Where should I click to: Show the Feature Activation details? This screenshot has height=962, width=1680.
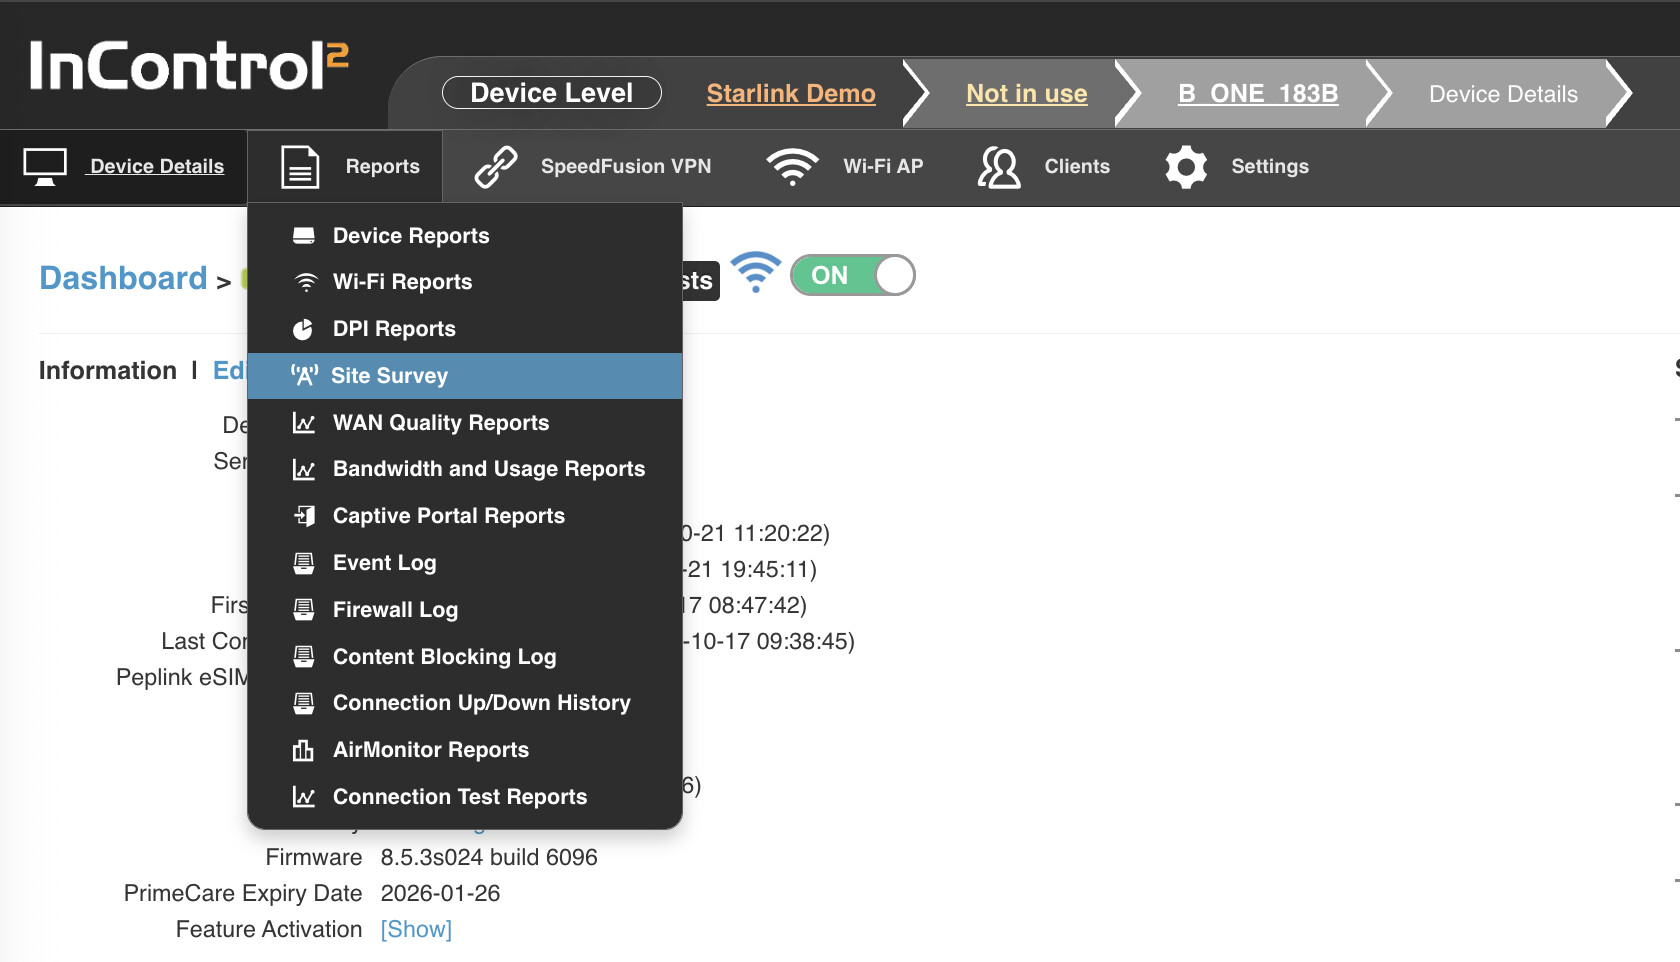click(416, 929)
